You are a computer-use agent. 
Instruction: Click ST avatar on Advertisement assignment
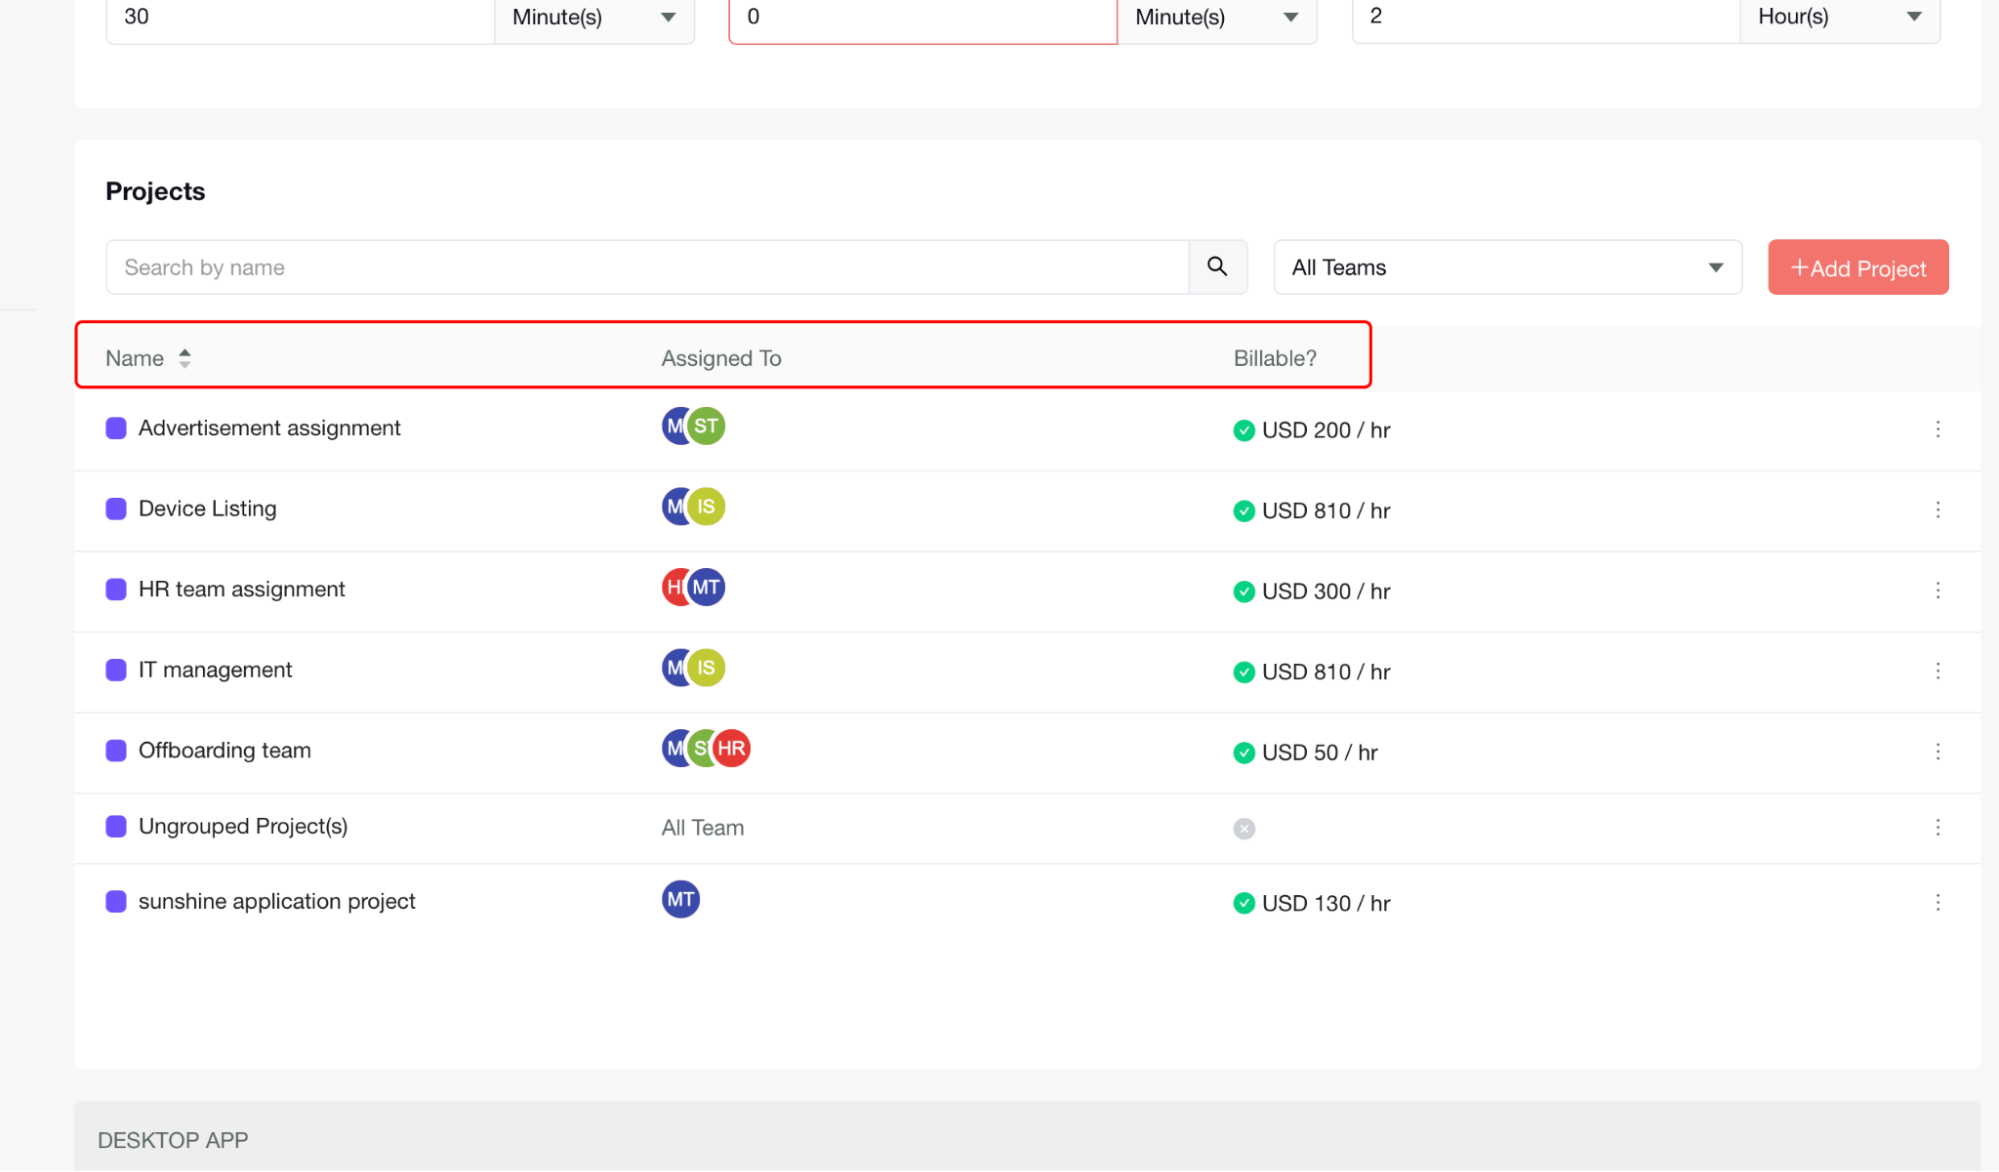(x=707, y=426)
